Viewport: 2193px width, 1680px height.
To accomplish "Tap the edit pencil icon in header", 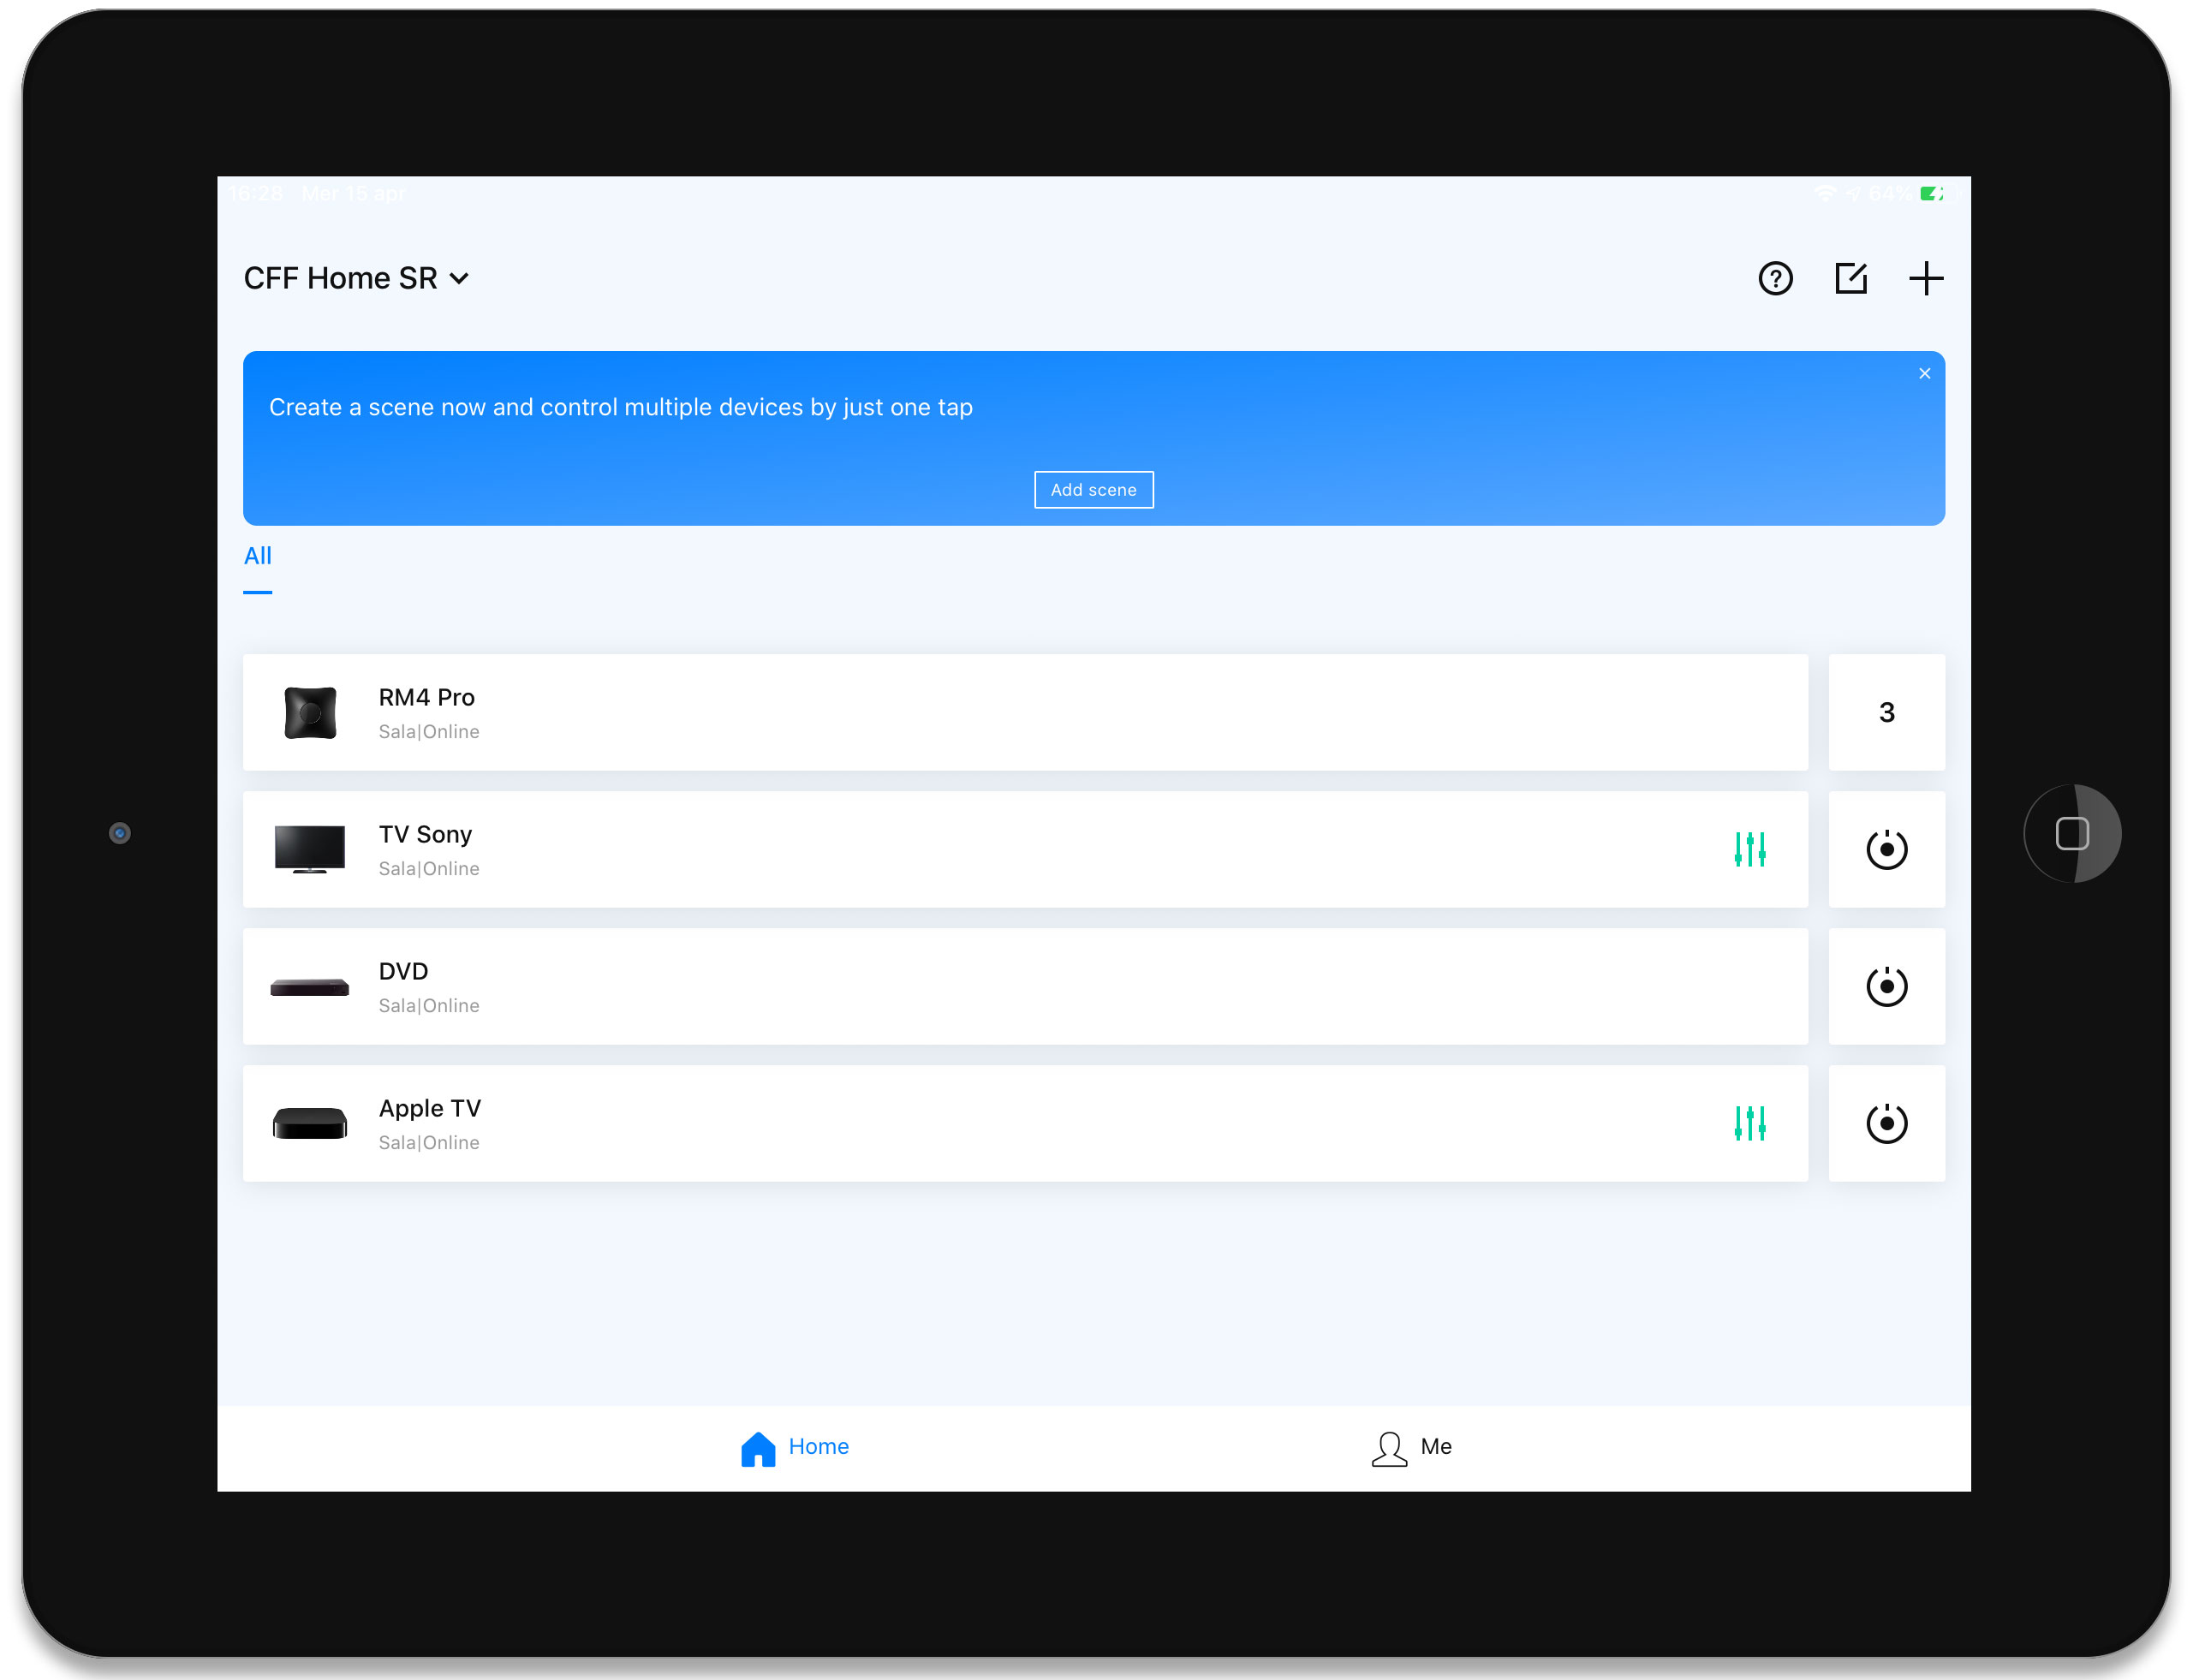I will (1851, 278).
